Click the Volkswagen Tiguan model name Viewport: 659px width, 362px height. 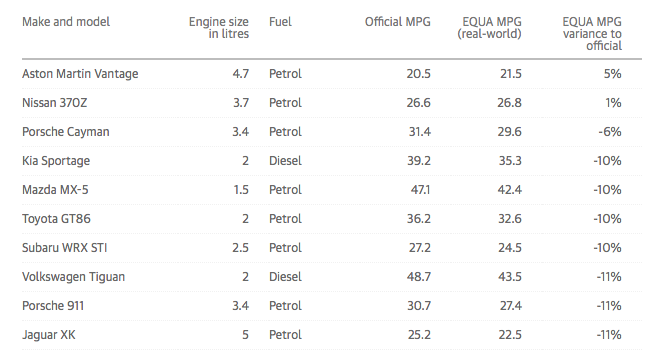[x=74, y=277]
